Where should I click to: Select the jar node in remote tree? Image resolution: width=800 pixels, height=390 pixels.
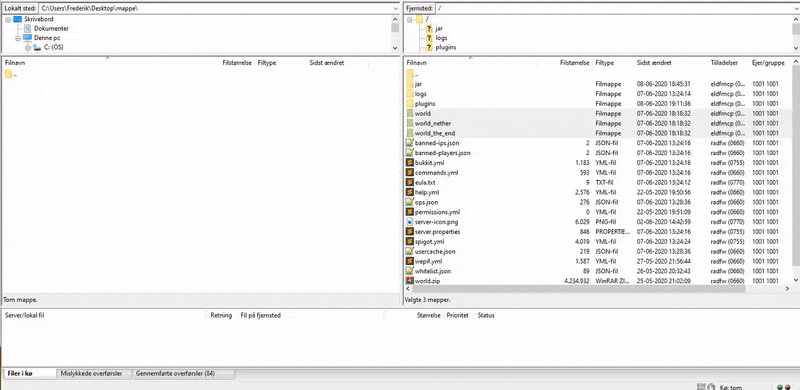point(439,29)
